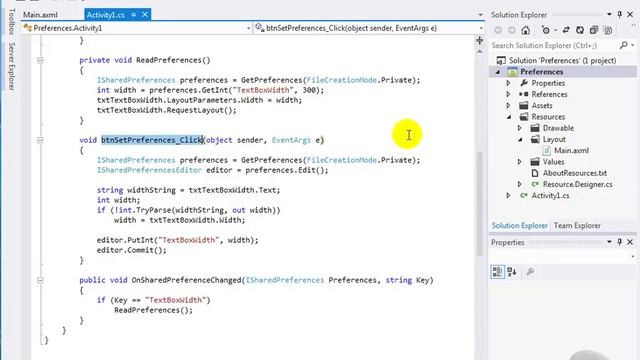
Task: Select Solution 'Preferences' (1 project) row
Action: (562, 60)
